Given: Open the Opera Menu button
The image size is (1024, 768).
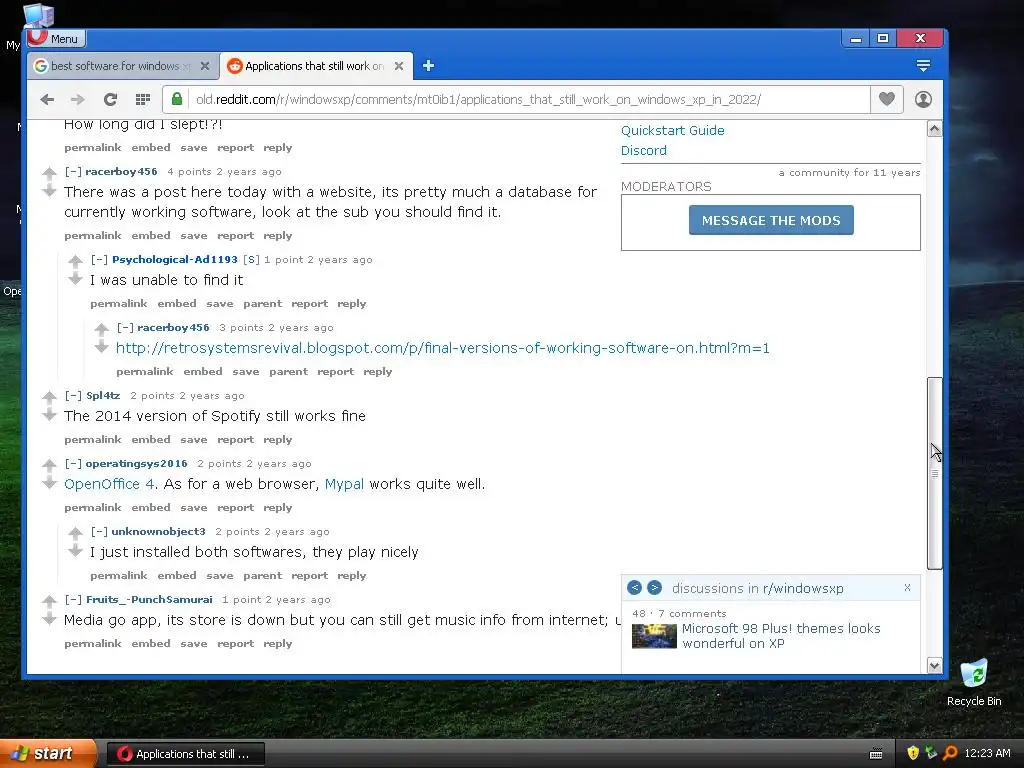Looking at the screenshot, I should (x=57, y=39).
